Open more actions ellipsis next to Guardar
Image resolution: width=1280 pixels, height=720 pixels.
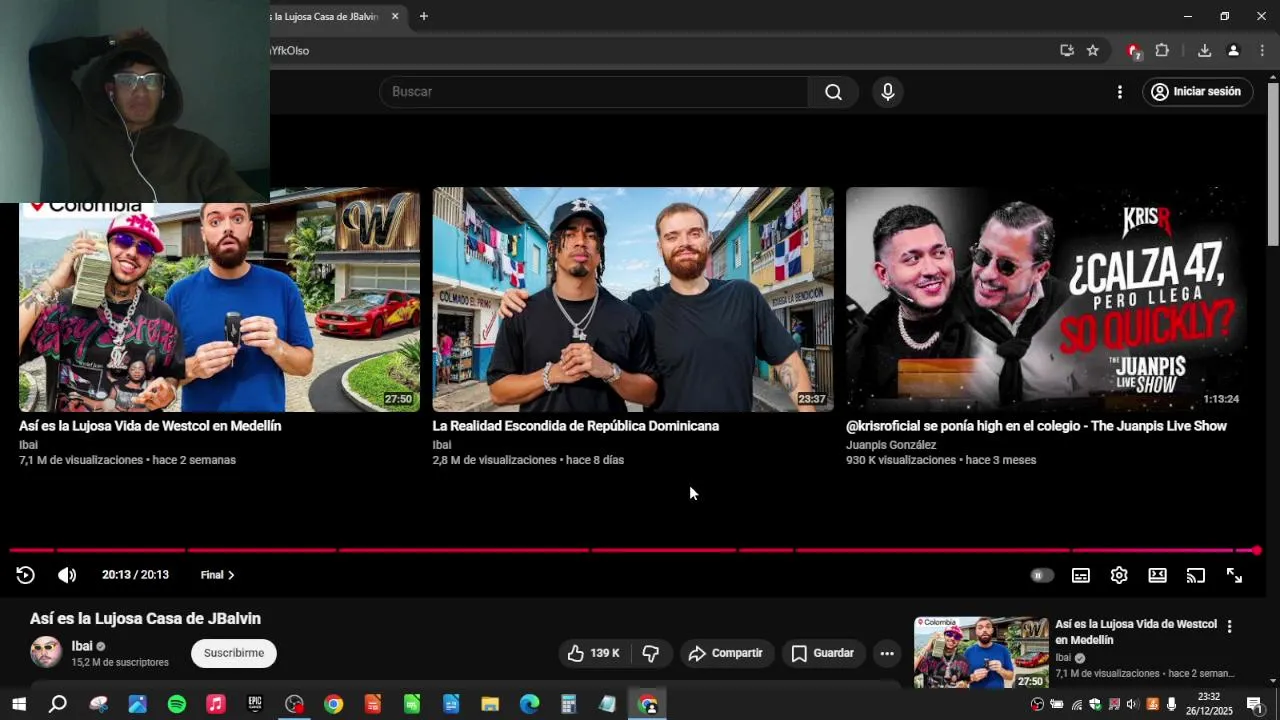pos(887,653)
